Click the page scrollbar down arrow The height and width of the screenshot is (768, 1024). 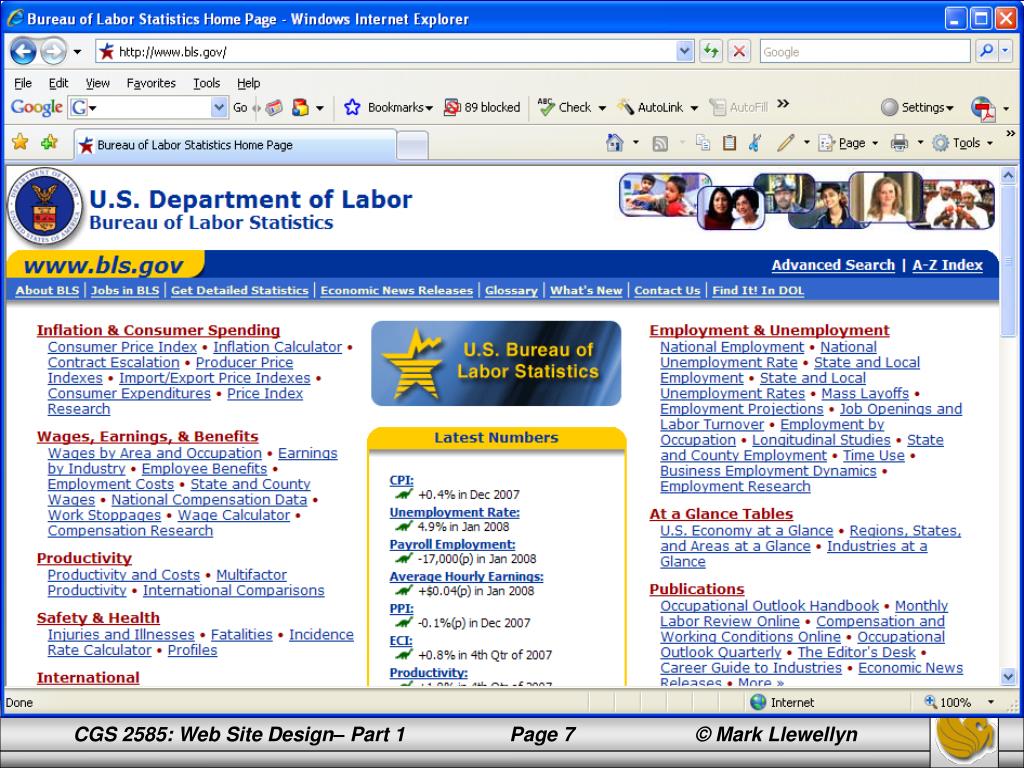[x=1008, y=677]
